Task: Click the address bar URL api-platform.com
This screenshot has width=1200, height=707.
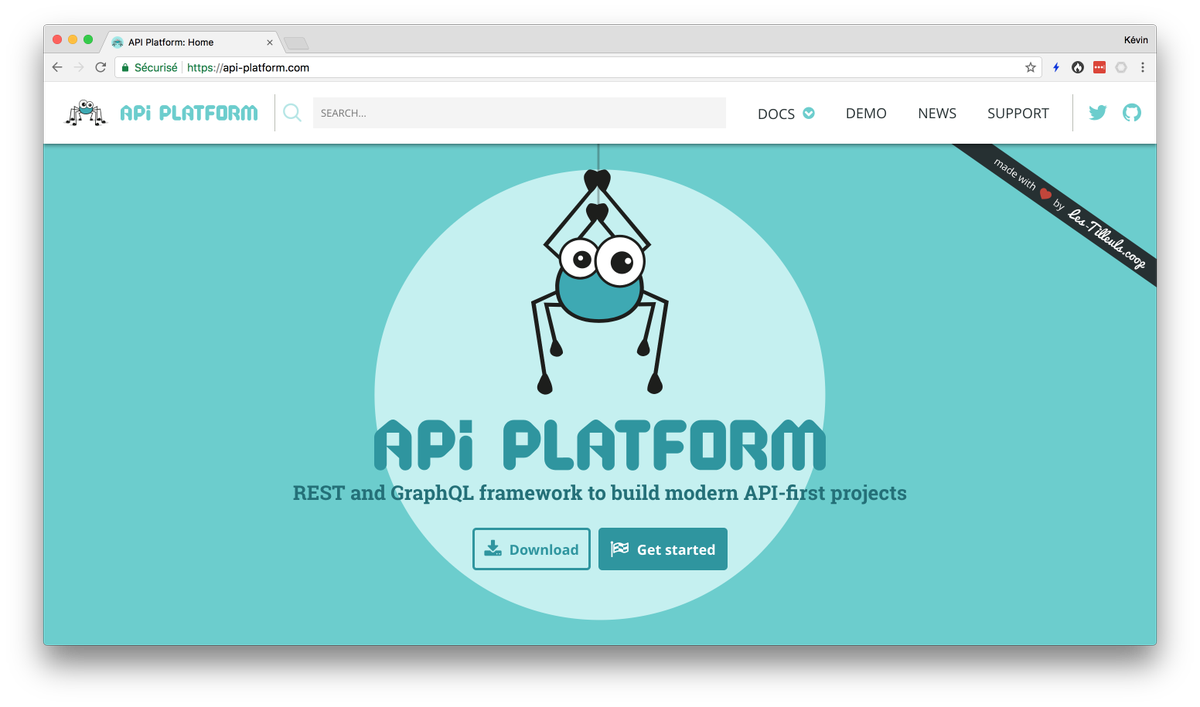Action: click(x=248, y=68)
